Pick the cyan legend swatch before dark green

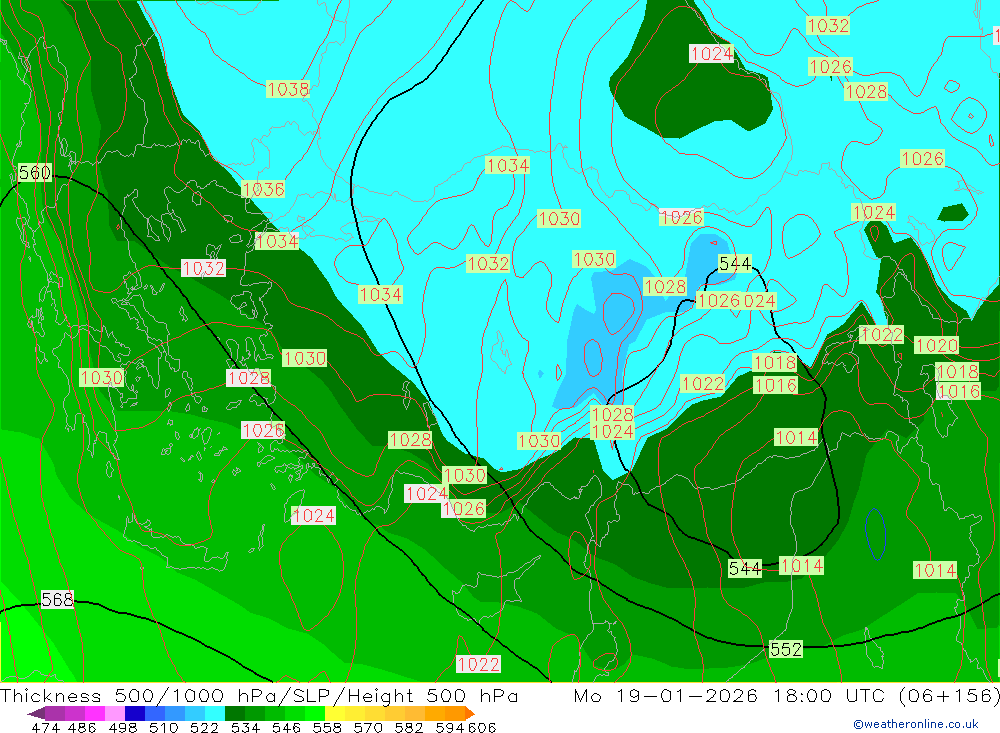(215, 713)
